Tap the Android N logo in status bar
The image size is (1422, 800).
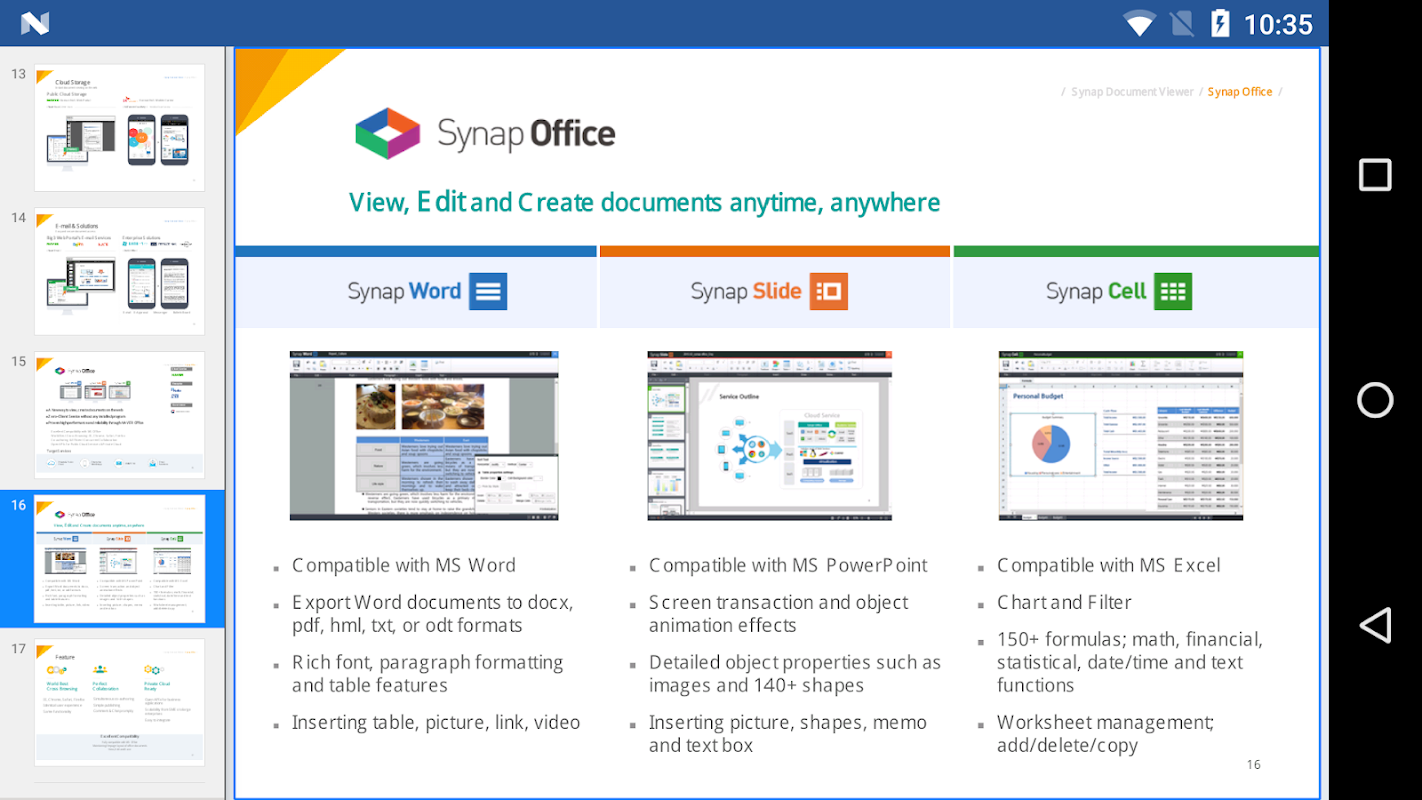34,22
